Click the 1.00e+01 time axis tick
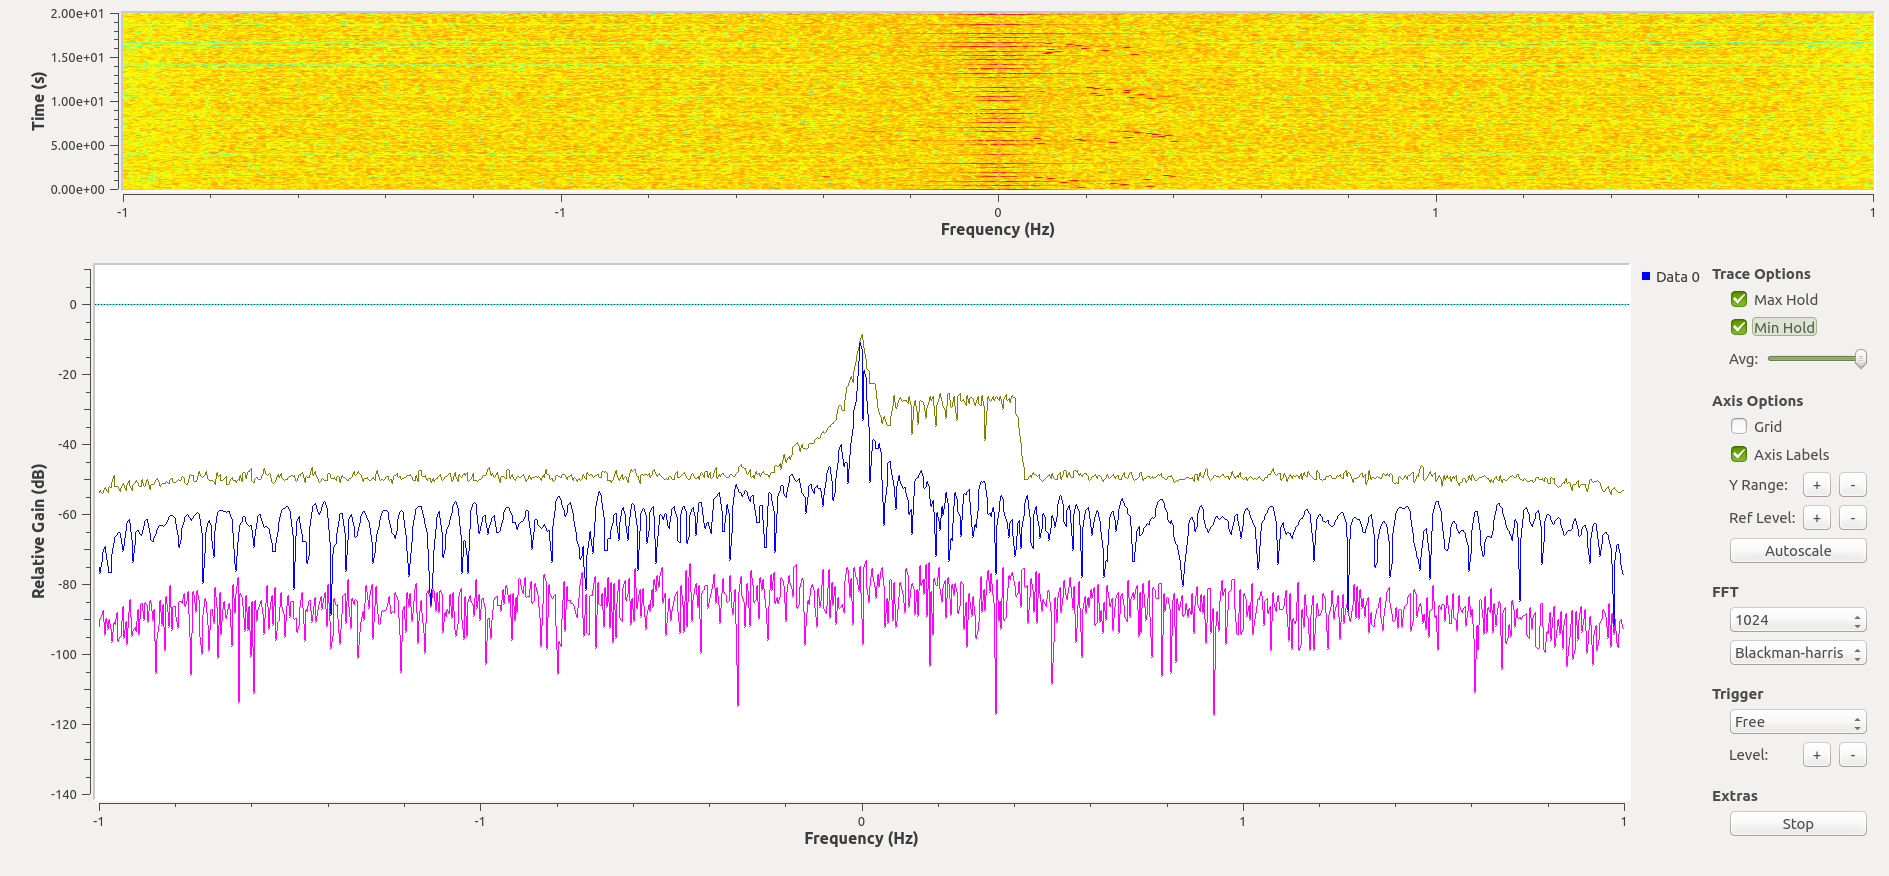The width and height of the screenshot is (1889, 876). tap(77, 101)
